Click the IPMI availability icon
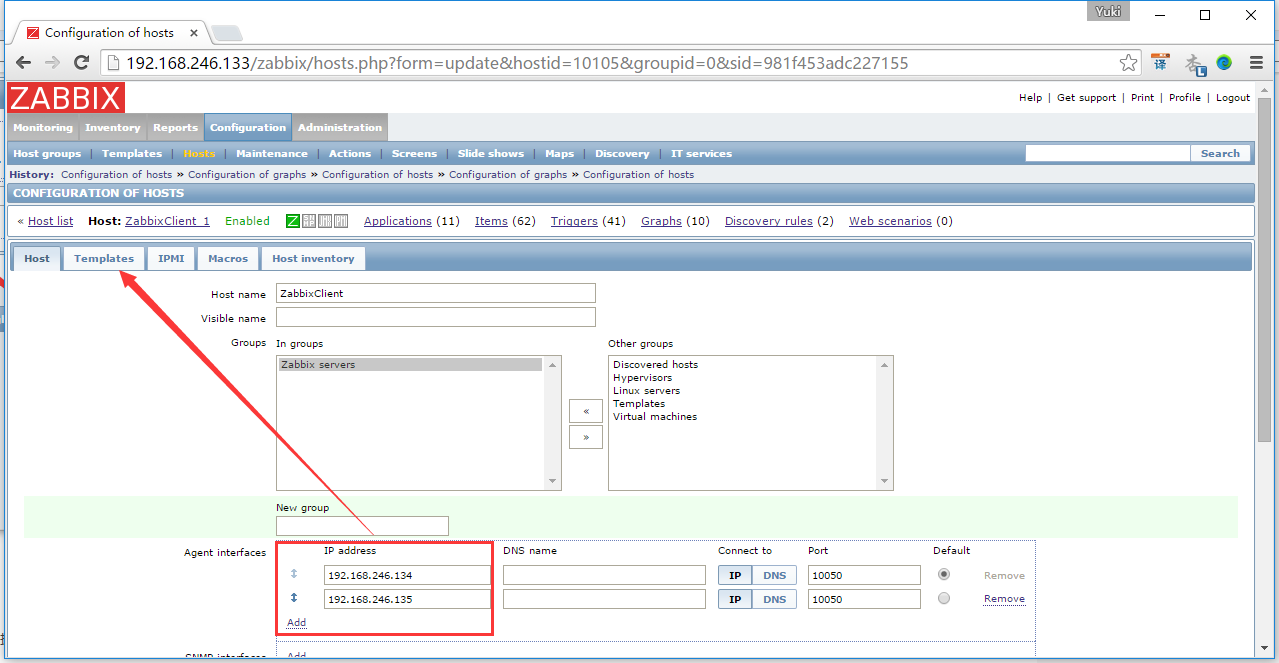 click(341, 221)
